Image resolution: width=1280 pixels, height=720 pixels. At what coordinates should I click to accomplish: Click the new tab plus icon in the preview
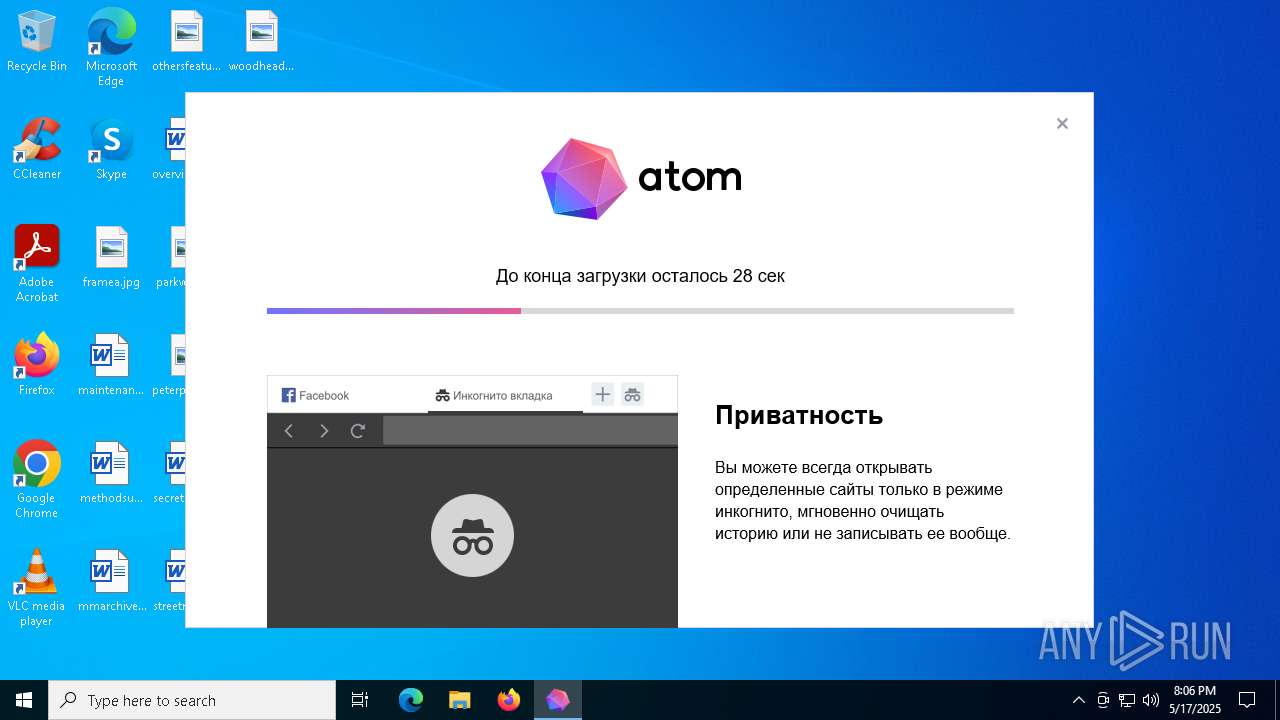(x=602, y=394)
